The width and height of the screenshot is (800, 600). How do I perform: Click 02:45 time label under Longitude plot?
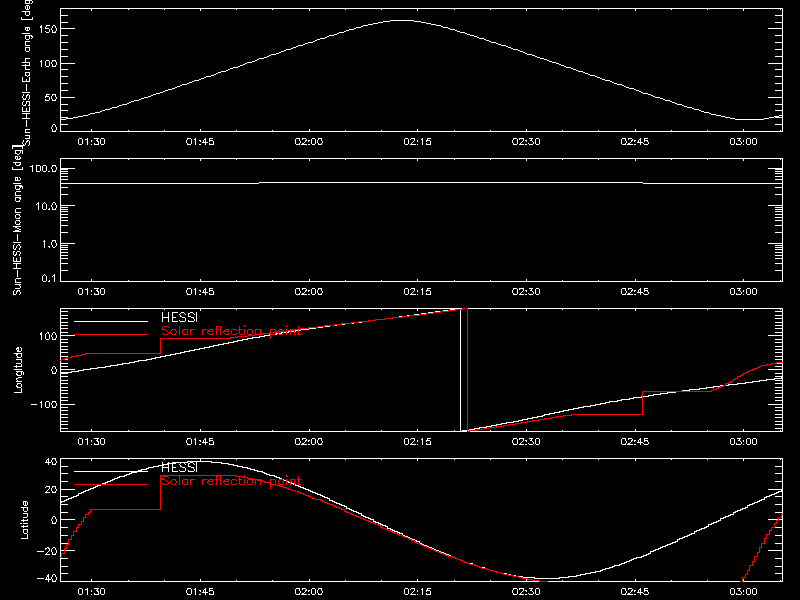[x=635, y=441]
